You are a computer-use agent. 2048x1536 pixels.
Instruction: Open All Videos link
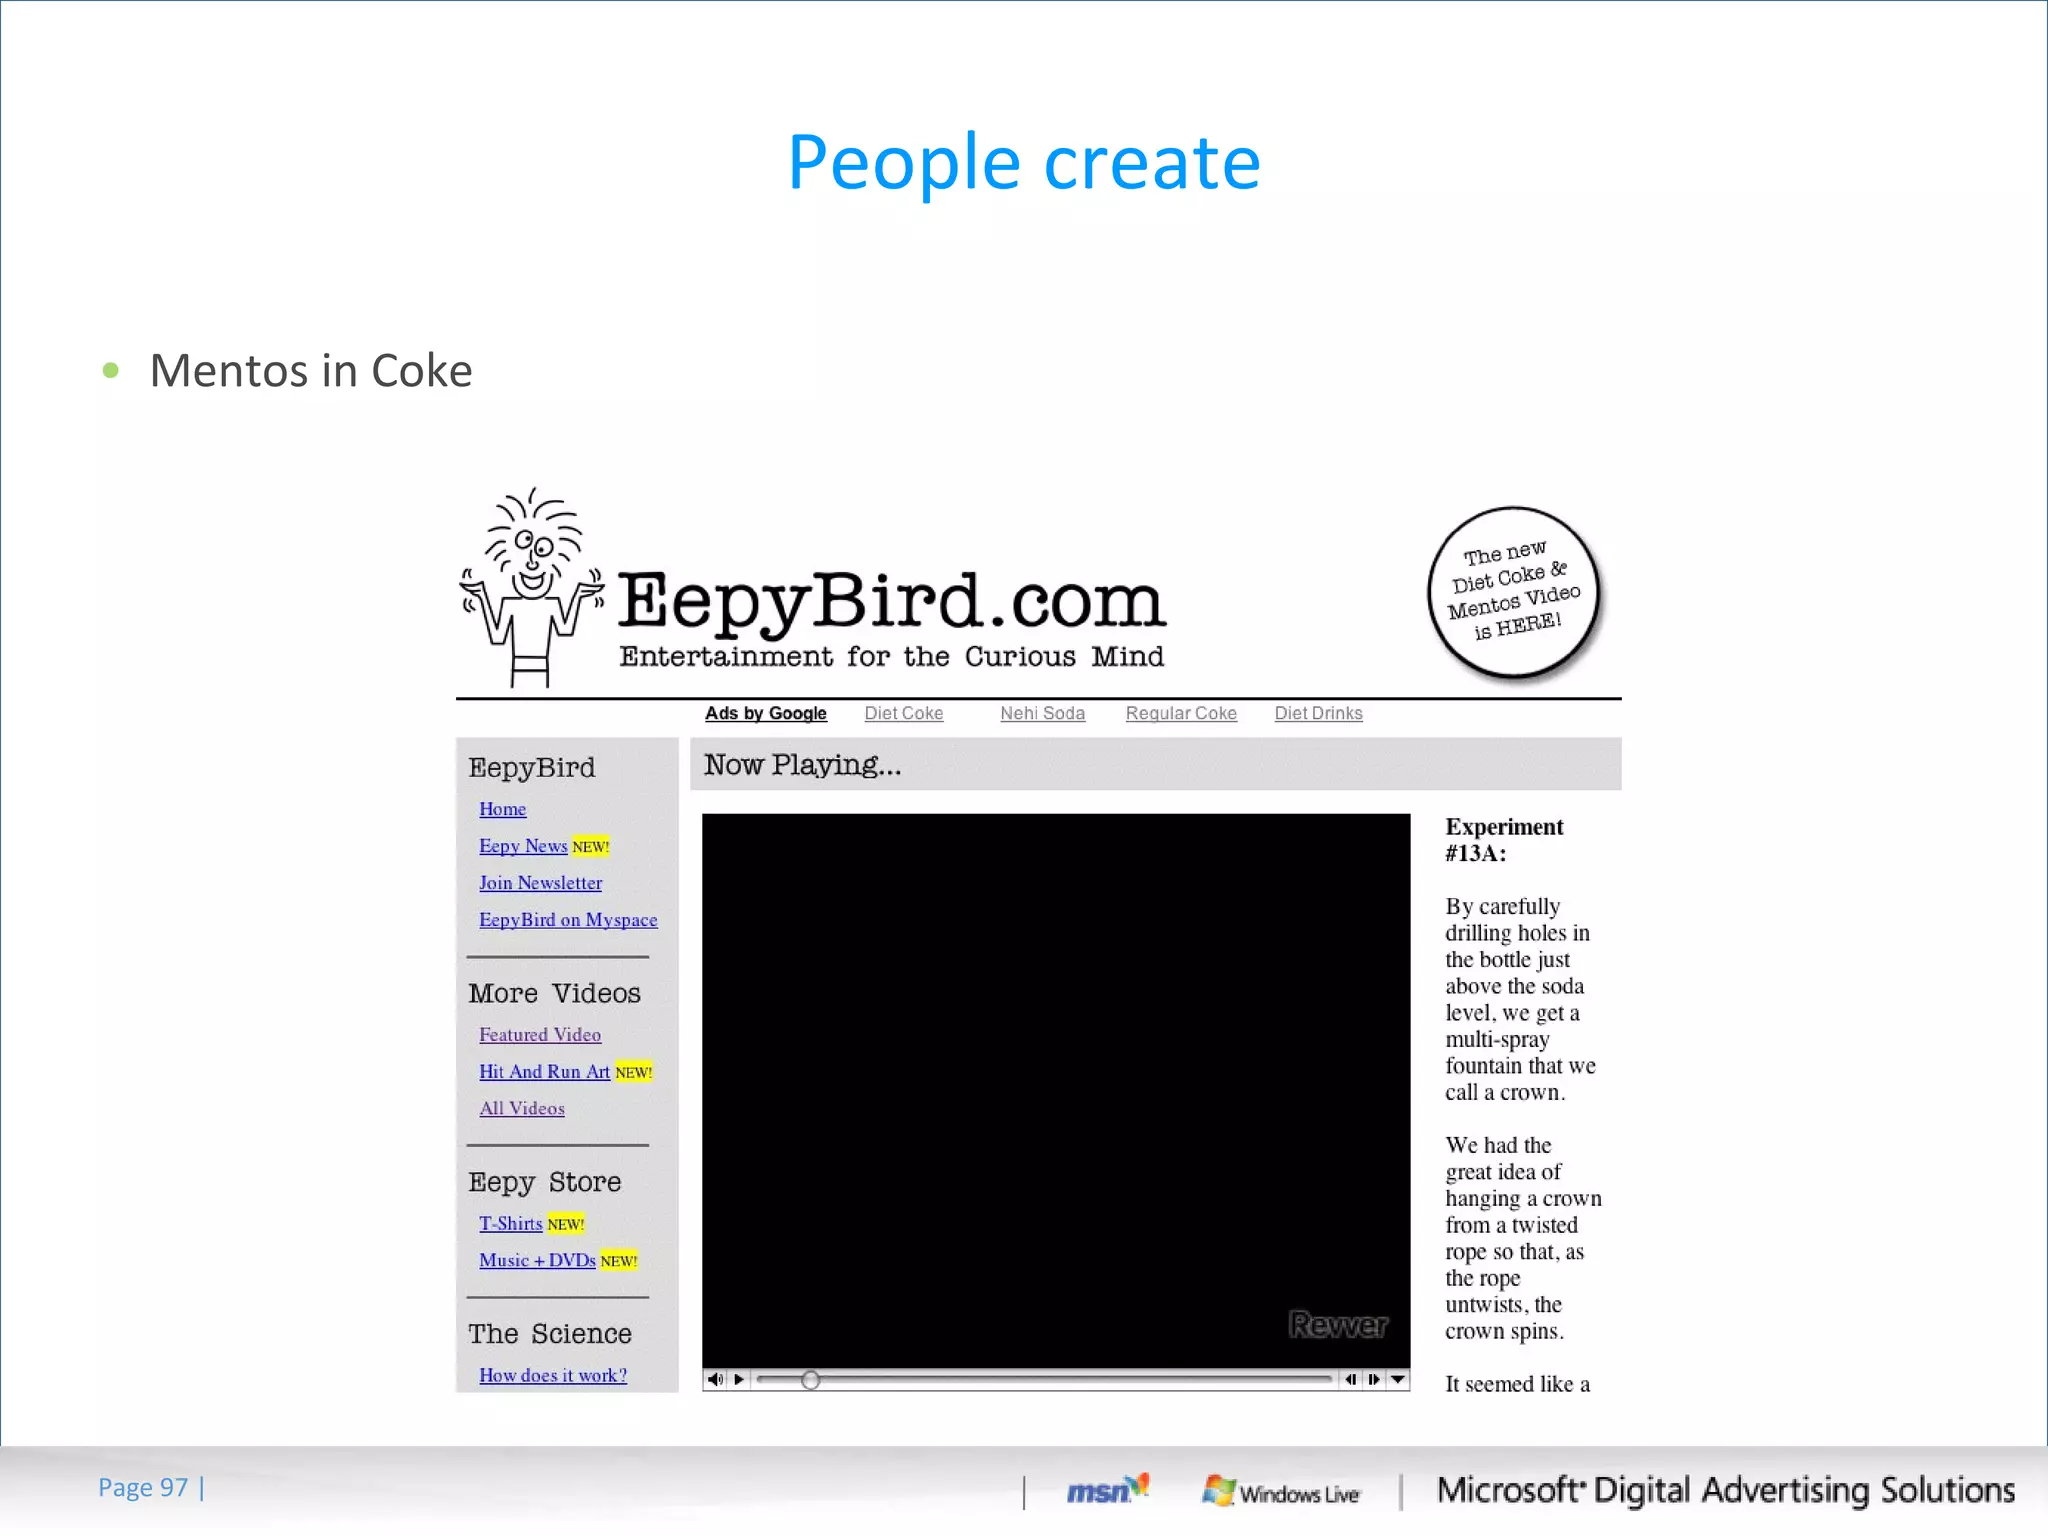point(522,1109)
